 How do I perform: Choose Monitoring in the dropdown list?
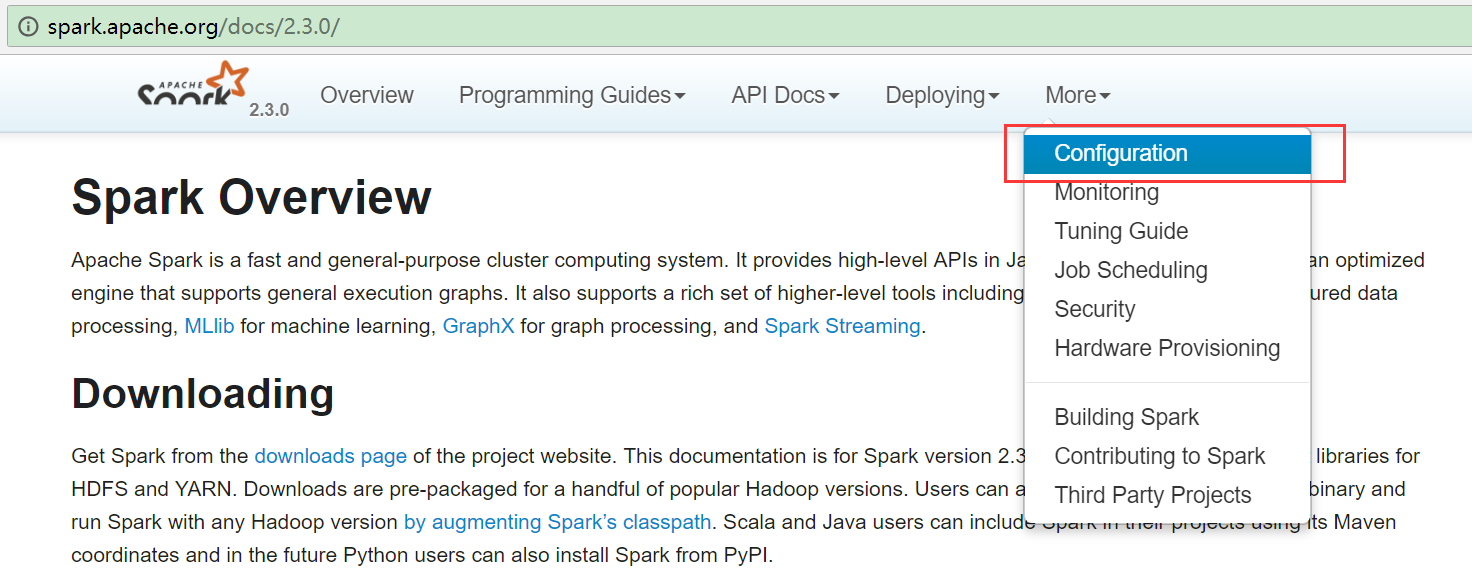coord(1106,192)
